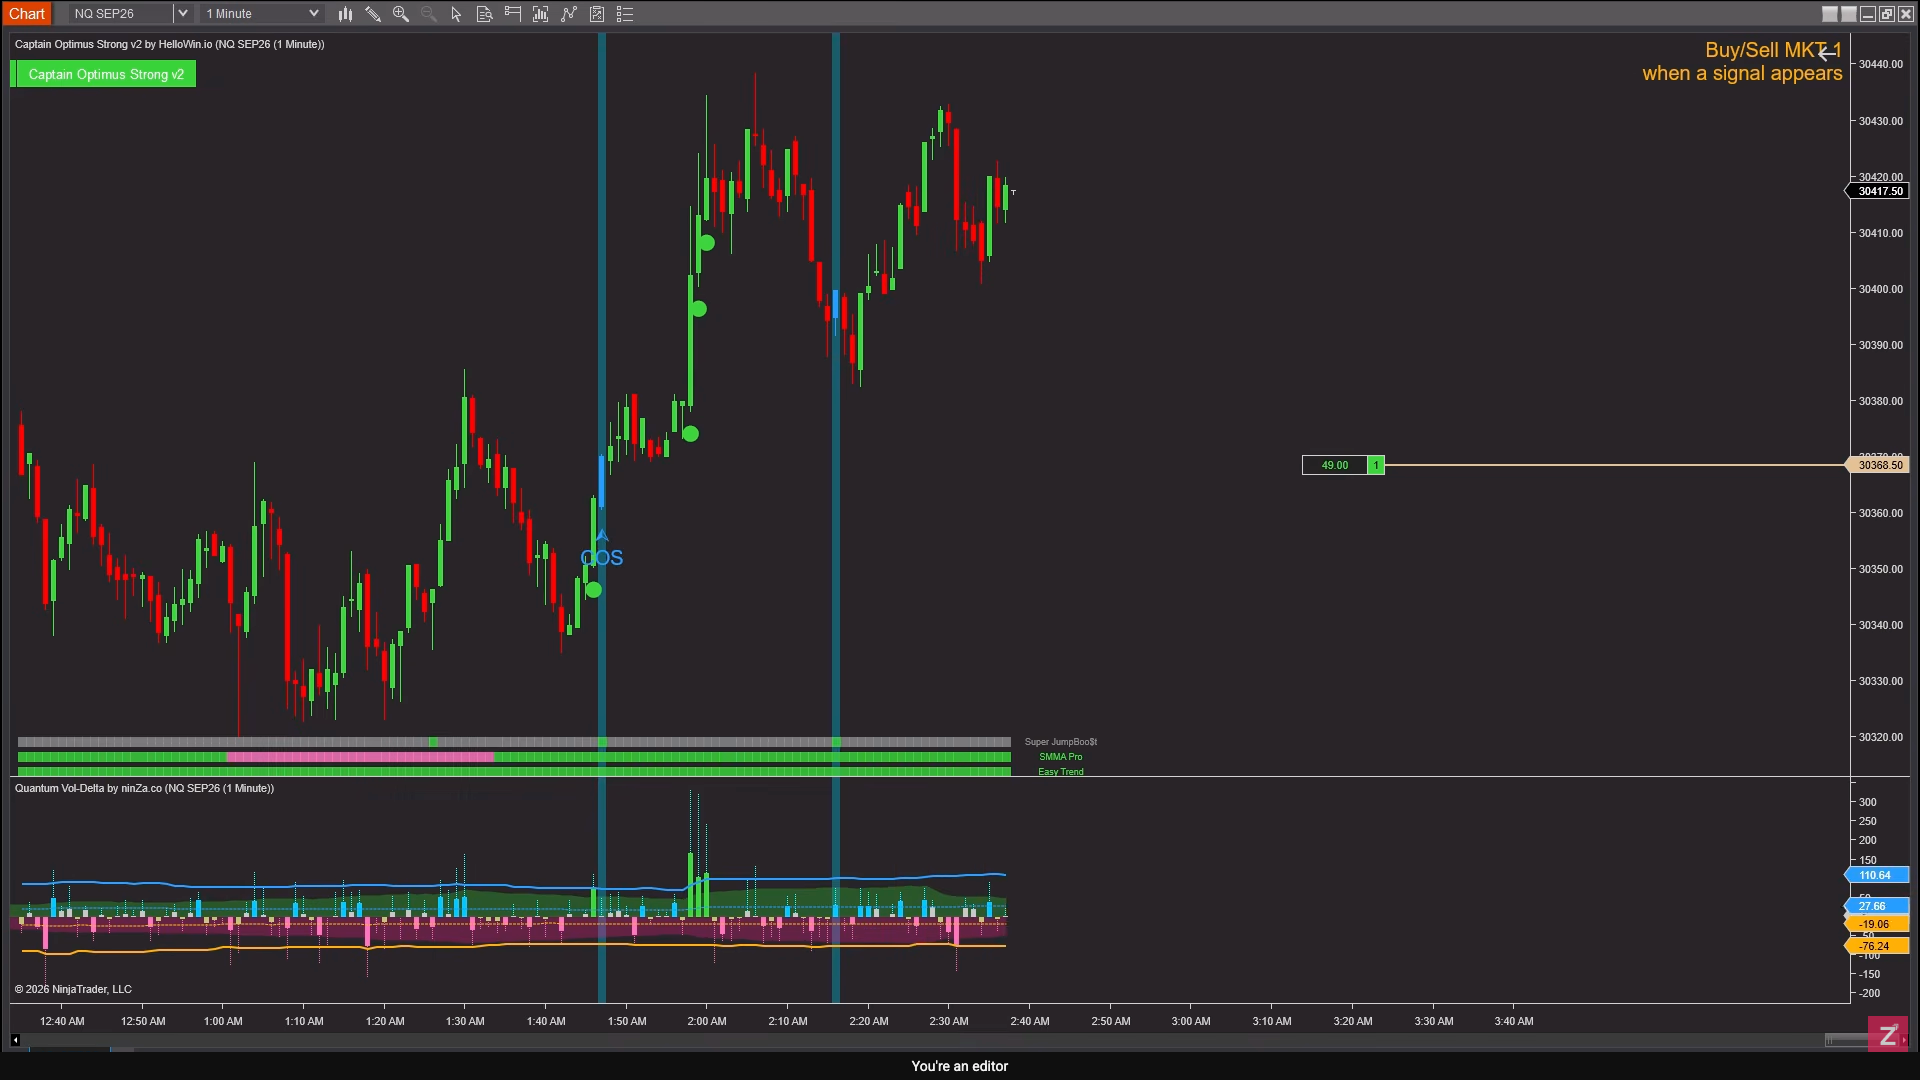The width and height of the screenshot is (1920, 1080).
Task: Open the bar style chart icon
Action: click(x=345, y=14)
